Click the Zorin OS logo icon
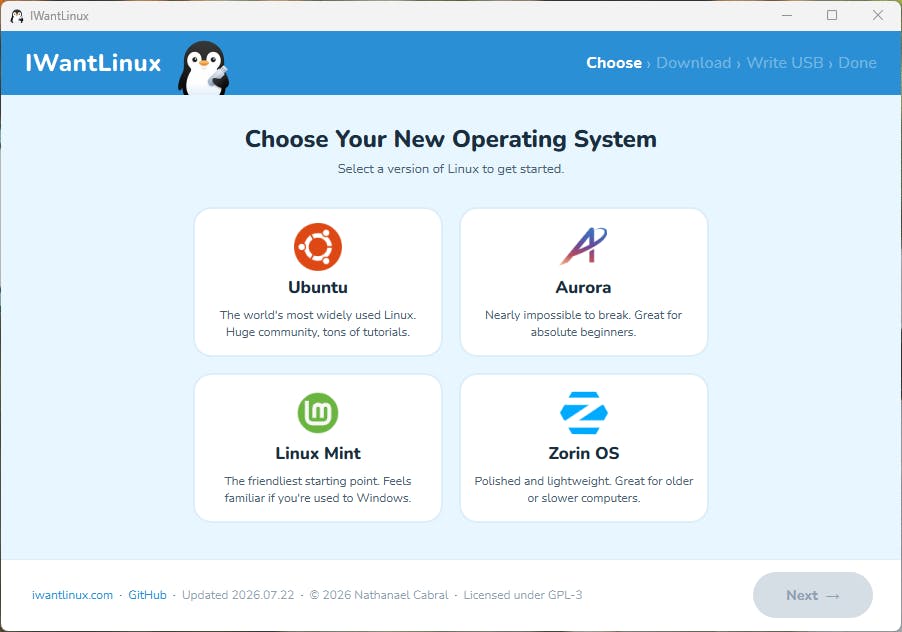 click(x=583, y=412)
